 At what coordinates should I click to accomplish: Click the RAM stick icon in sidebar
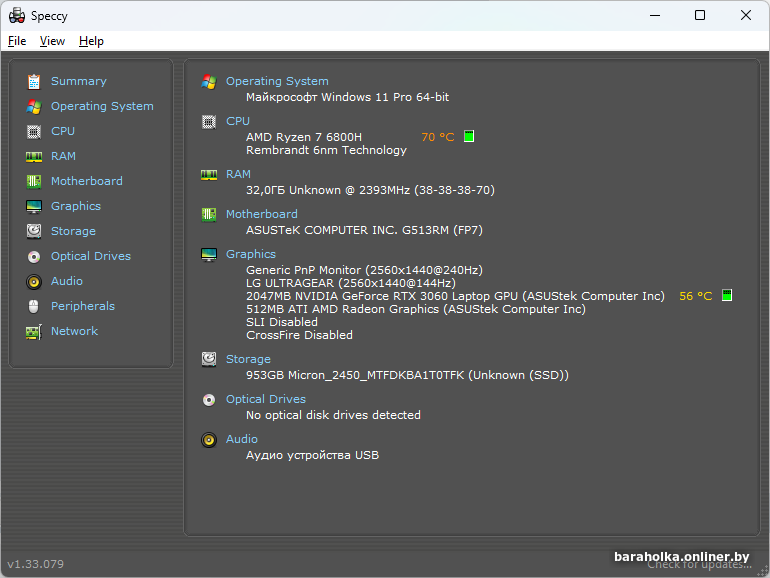click(x=34, y=157)
